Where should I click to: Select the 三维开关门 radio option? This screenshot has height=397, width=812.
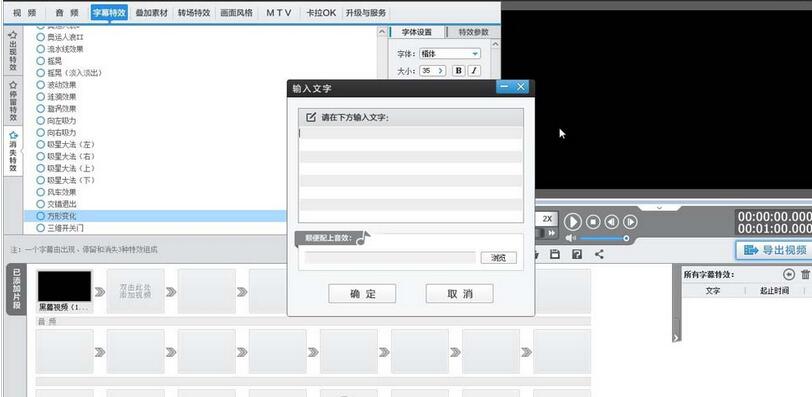click(x=40, y=228)
